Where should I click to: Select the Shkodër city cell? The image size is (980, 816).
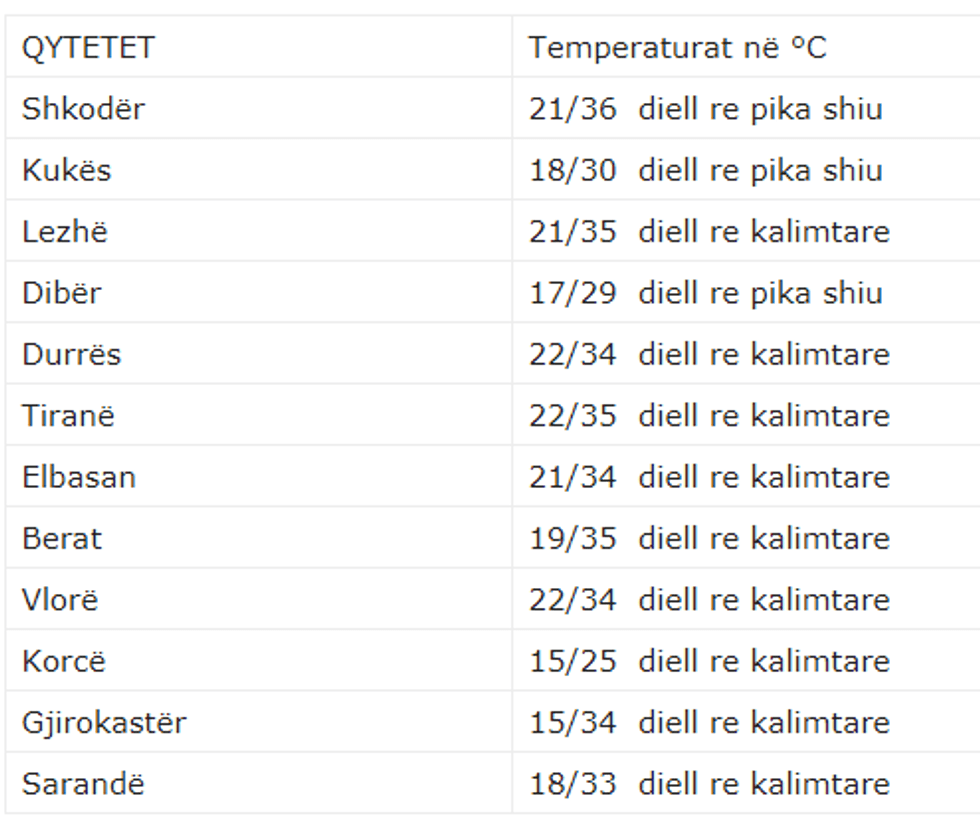tap(83, 108)
